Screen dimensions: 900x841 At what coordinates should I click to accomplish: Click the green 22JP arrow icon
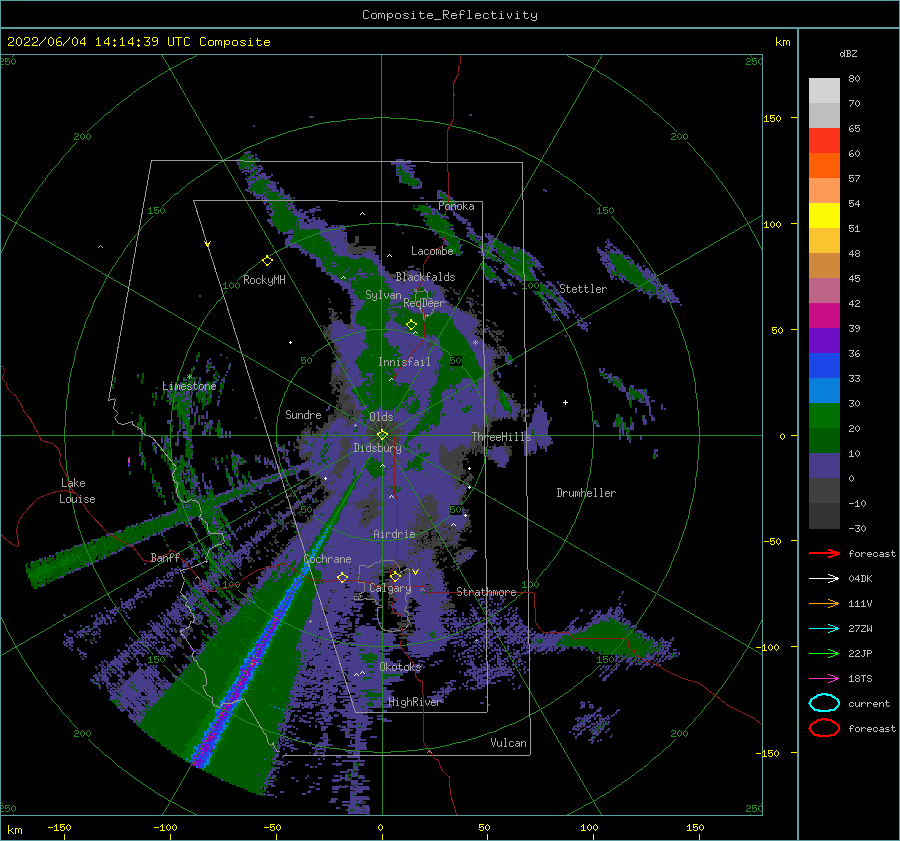pyautogui.click(x=824, y=653)
